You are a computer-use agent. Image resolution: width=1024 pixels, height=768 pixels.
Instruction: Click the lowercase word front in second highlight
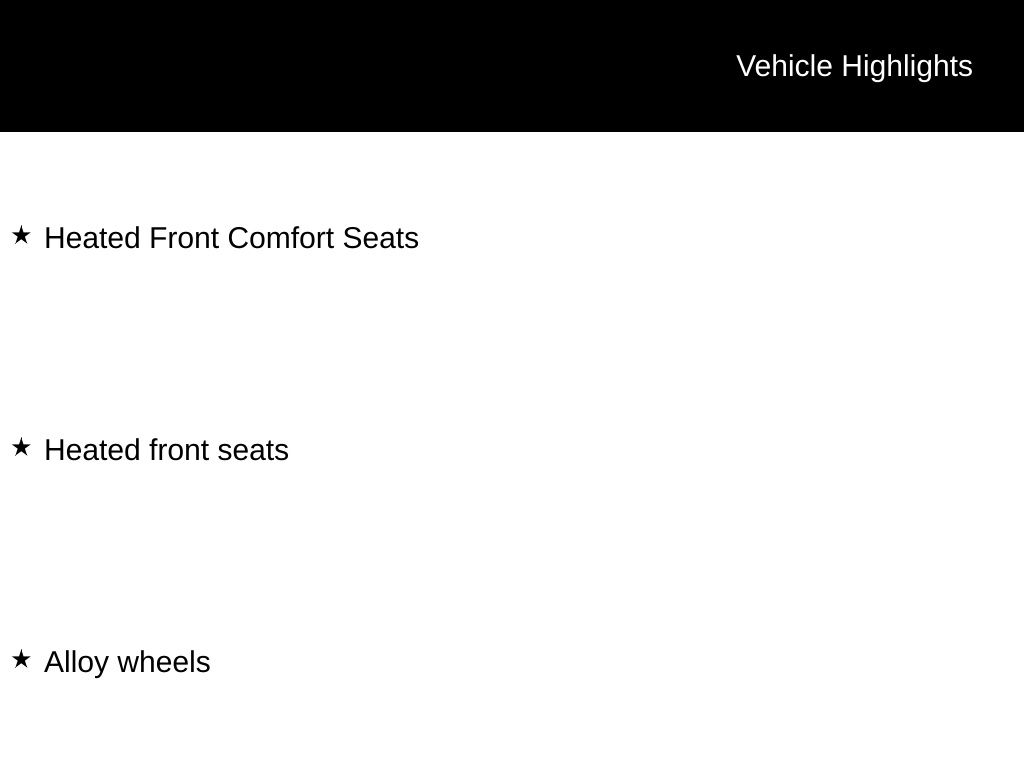click(x=179, y=451)
